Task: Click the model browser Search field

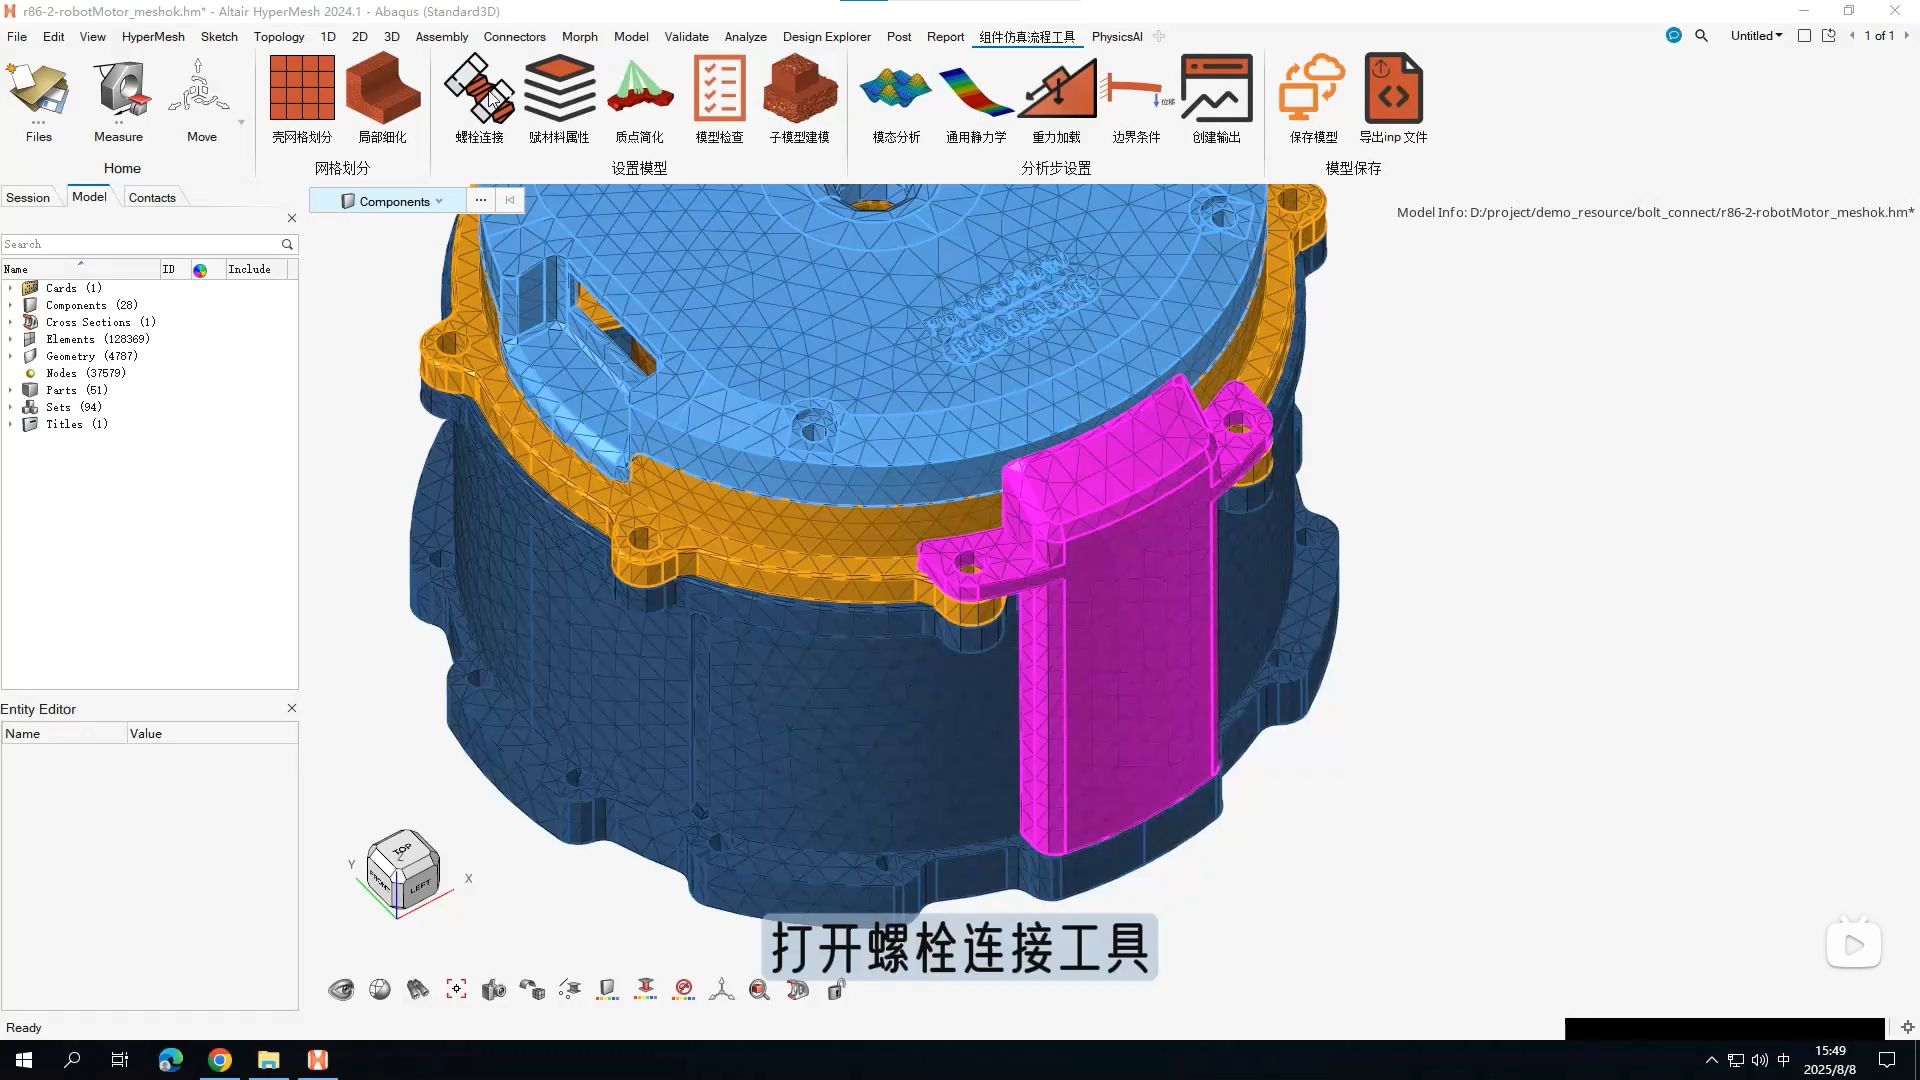Action: 140,244
